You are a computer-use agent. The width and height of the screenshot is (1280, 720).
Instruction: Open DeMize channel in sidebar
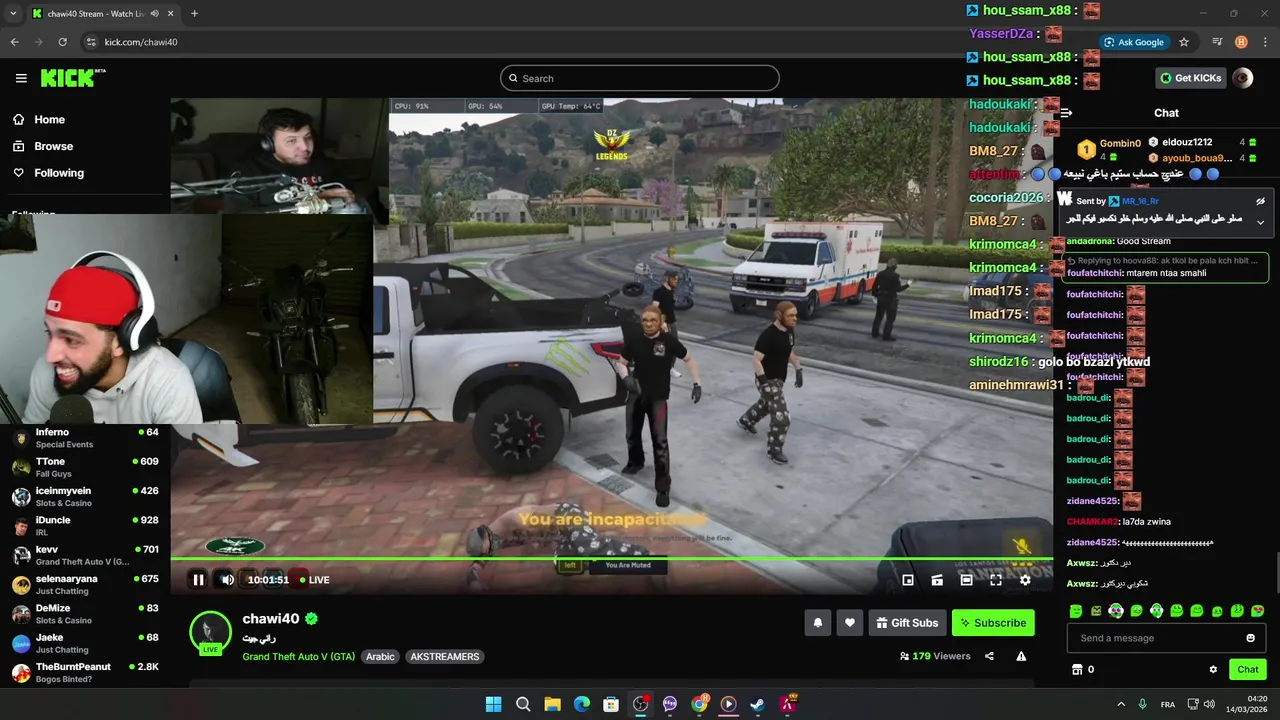(85, 613)
